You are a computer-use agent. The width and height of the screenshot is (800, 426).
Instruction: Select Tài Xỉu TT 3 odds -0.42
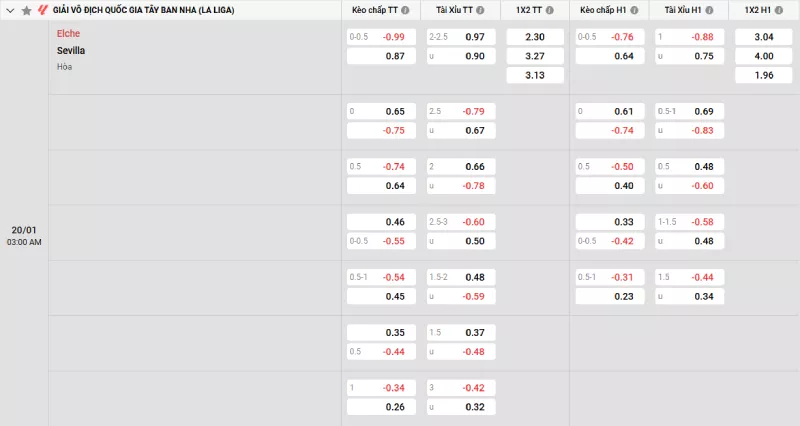coord(458,387)
